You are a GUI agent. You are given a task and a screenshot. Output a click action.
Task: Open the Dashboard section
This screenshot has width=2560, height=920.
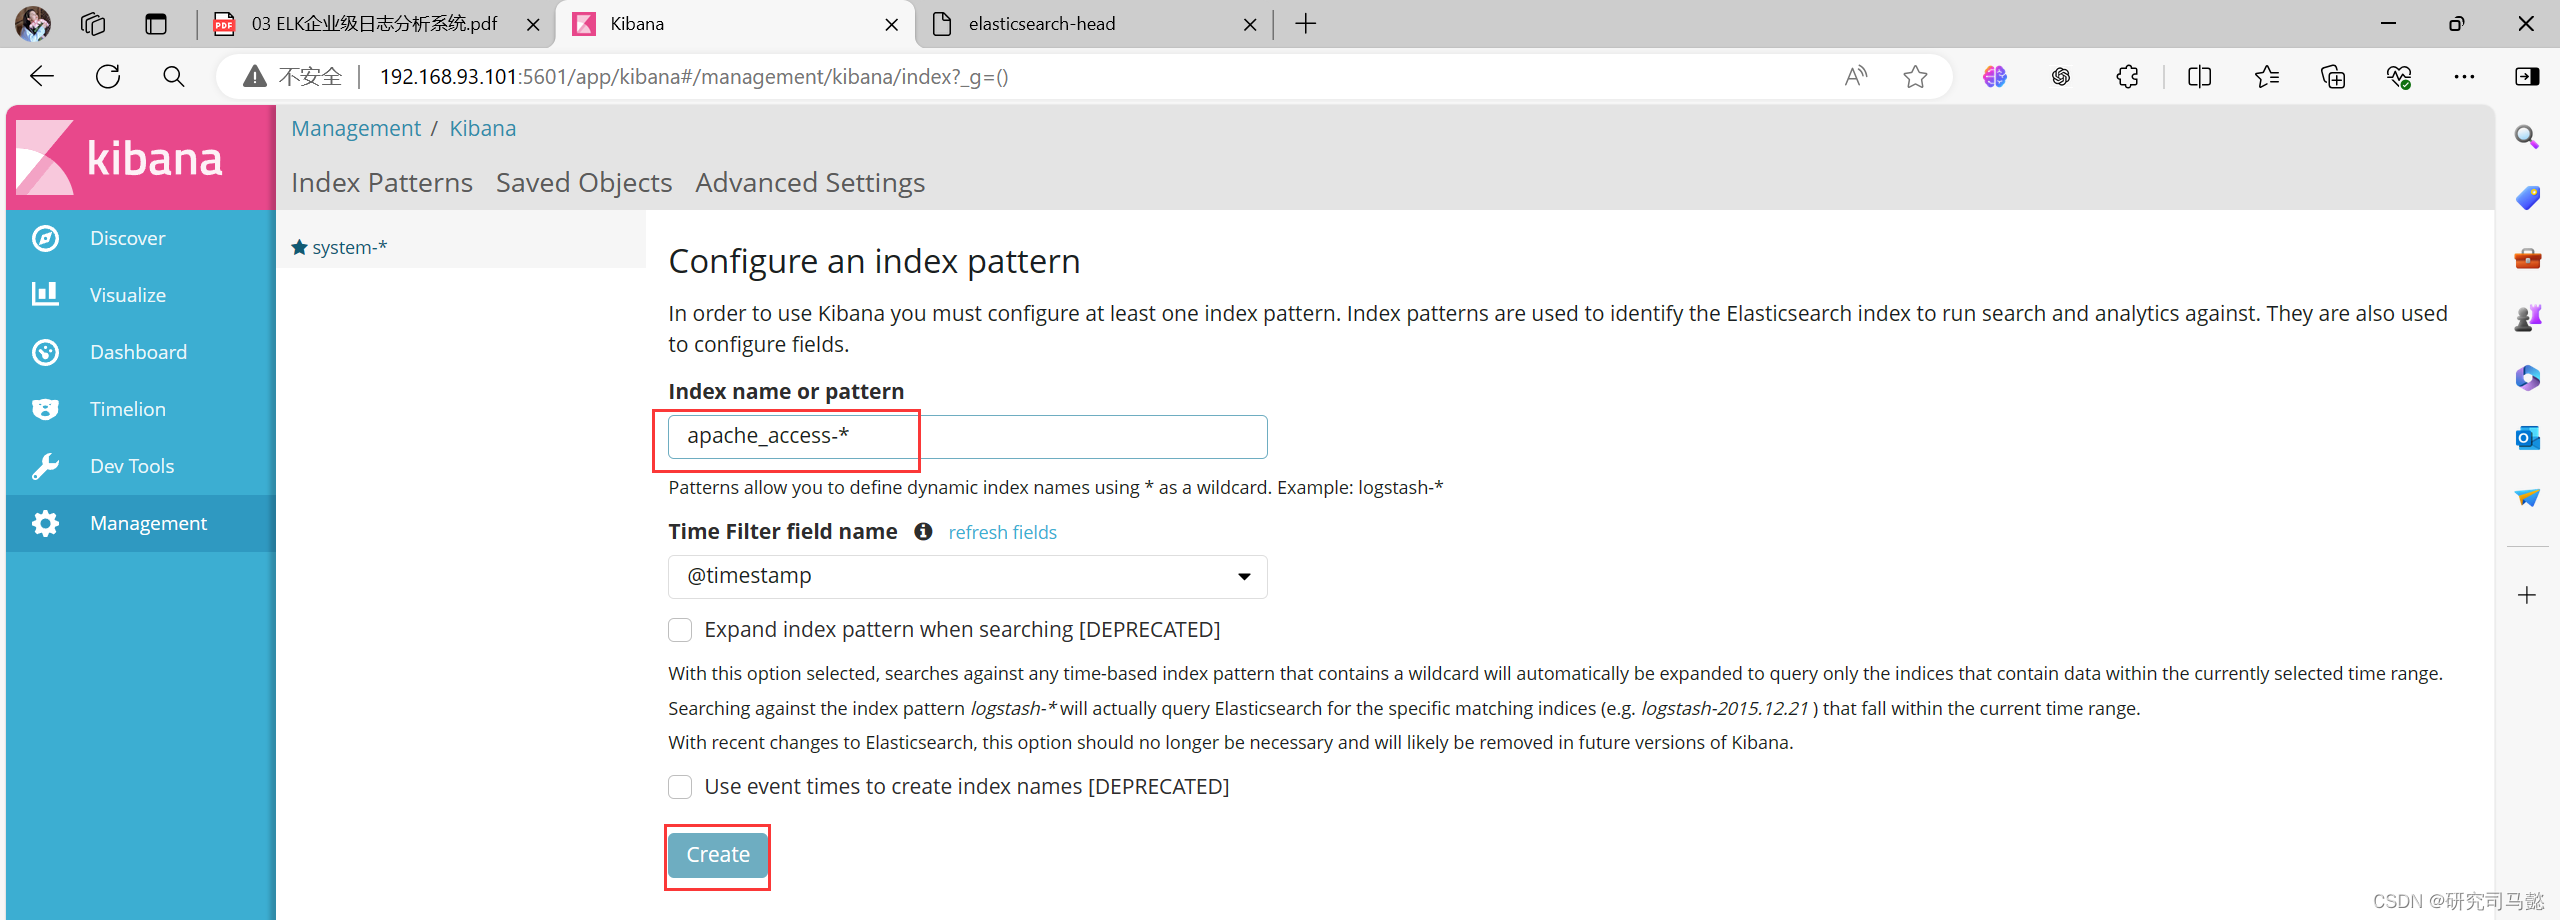(x=140, y=352)
